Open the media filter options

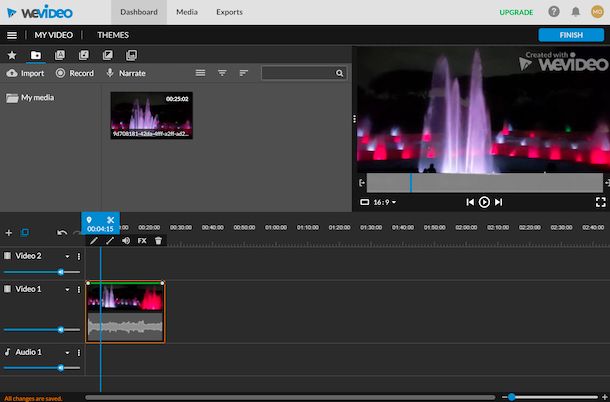222,73
